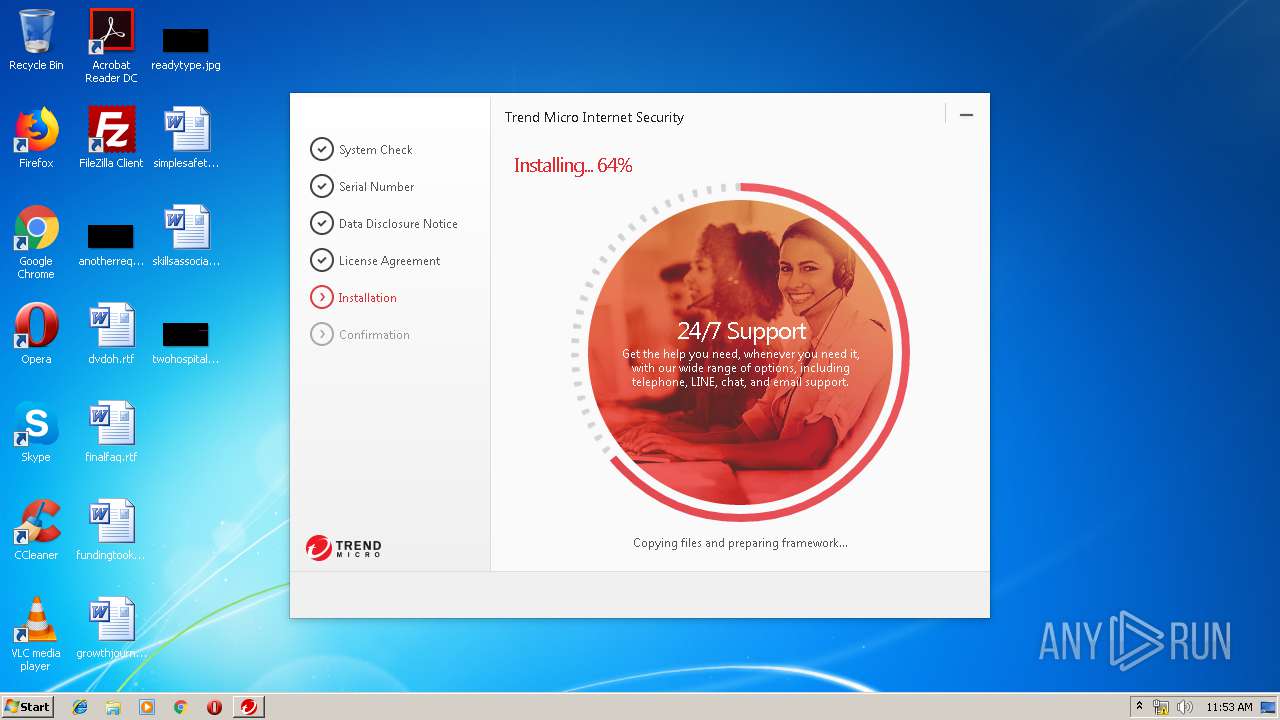
Task: Click the Installation step arrow icon
Action: point(321,297)
